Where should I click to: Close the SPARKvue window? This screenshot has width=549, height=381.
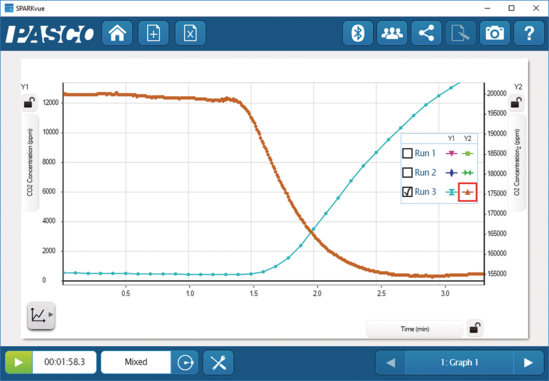pyautogui.click(x=536, y=8)
